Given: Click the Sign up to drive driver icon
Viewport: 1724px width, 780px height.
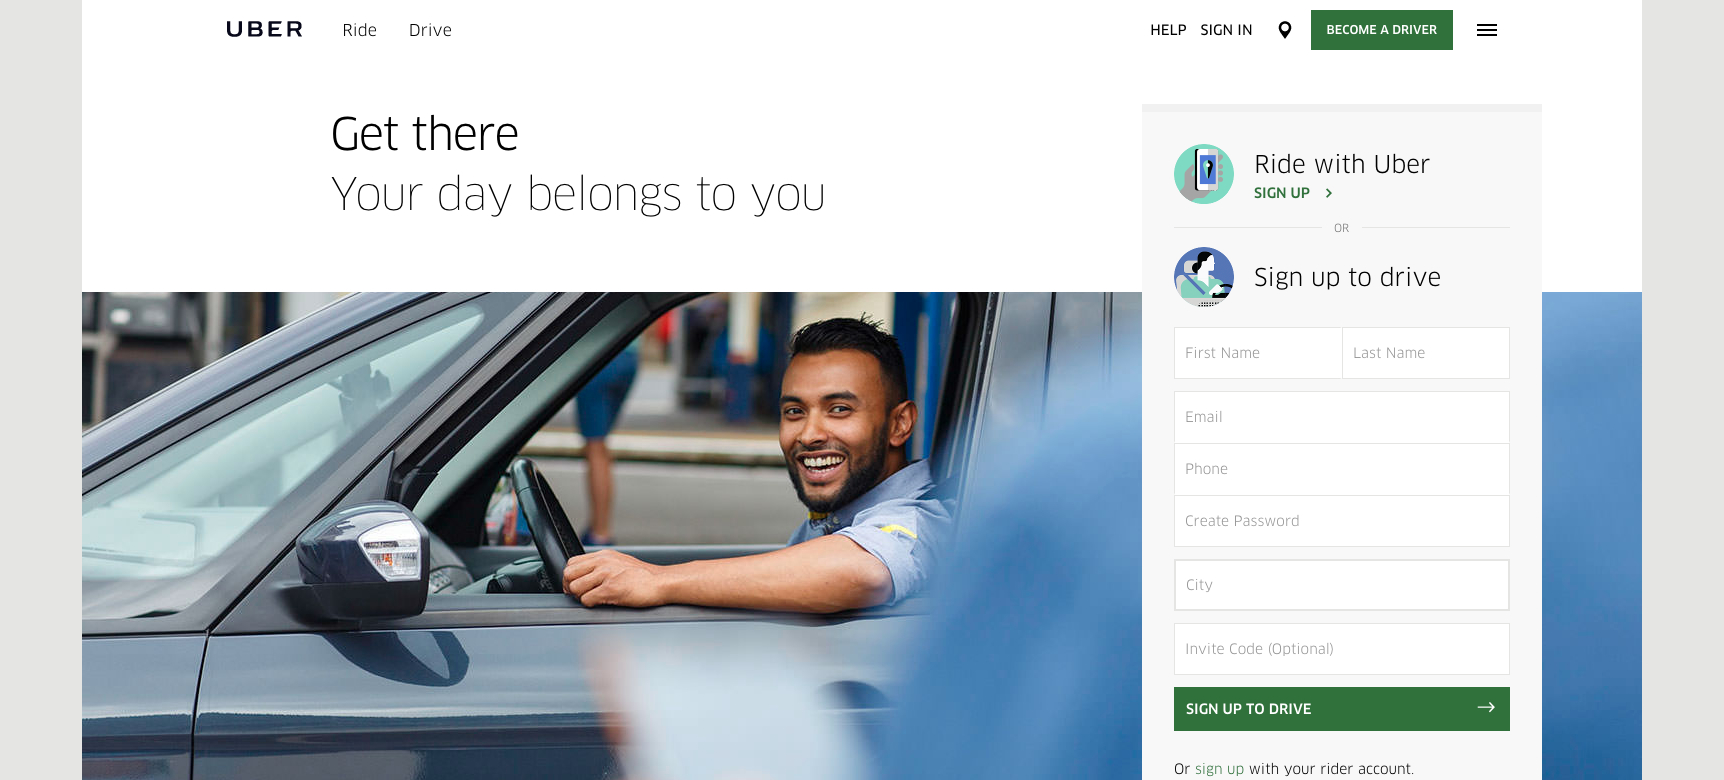Looking at the screenshot, I should click(1204, 277).
